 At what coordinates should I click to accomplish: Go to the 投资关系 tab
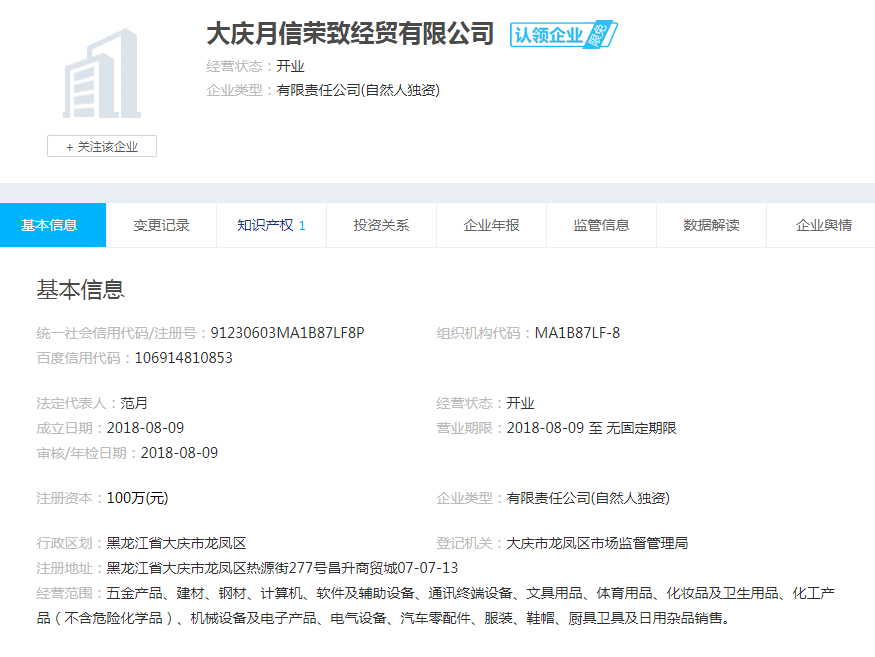coord(381,225)
